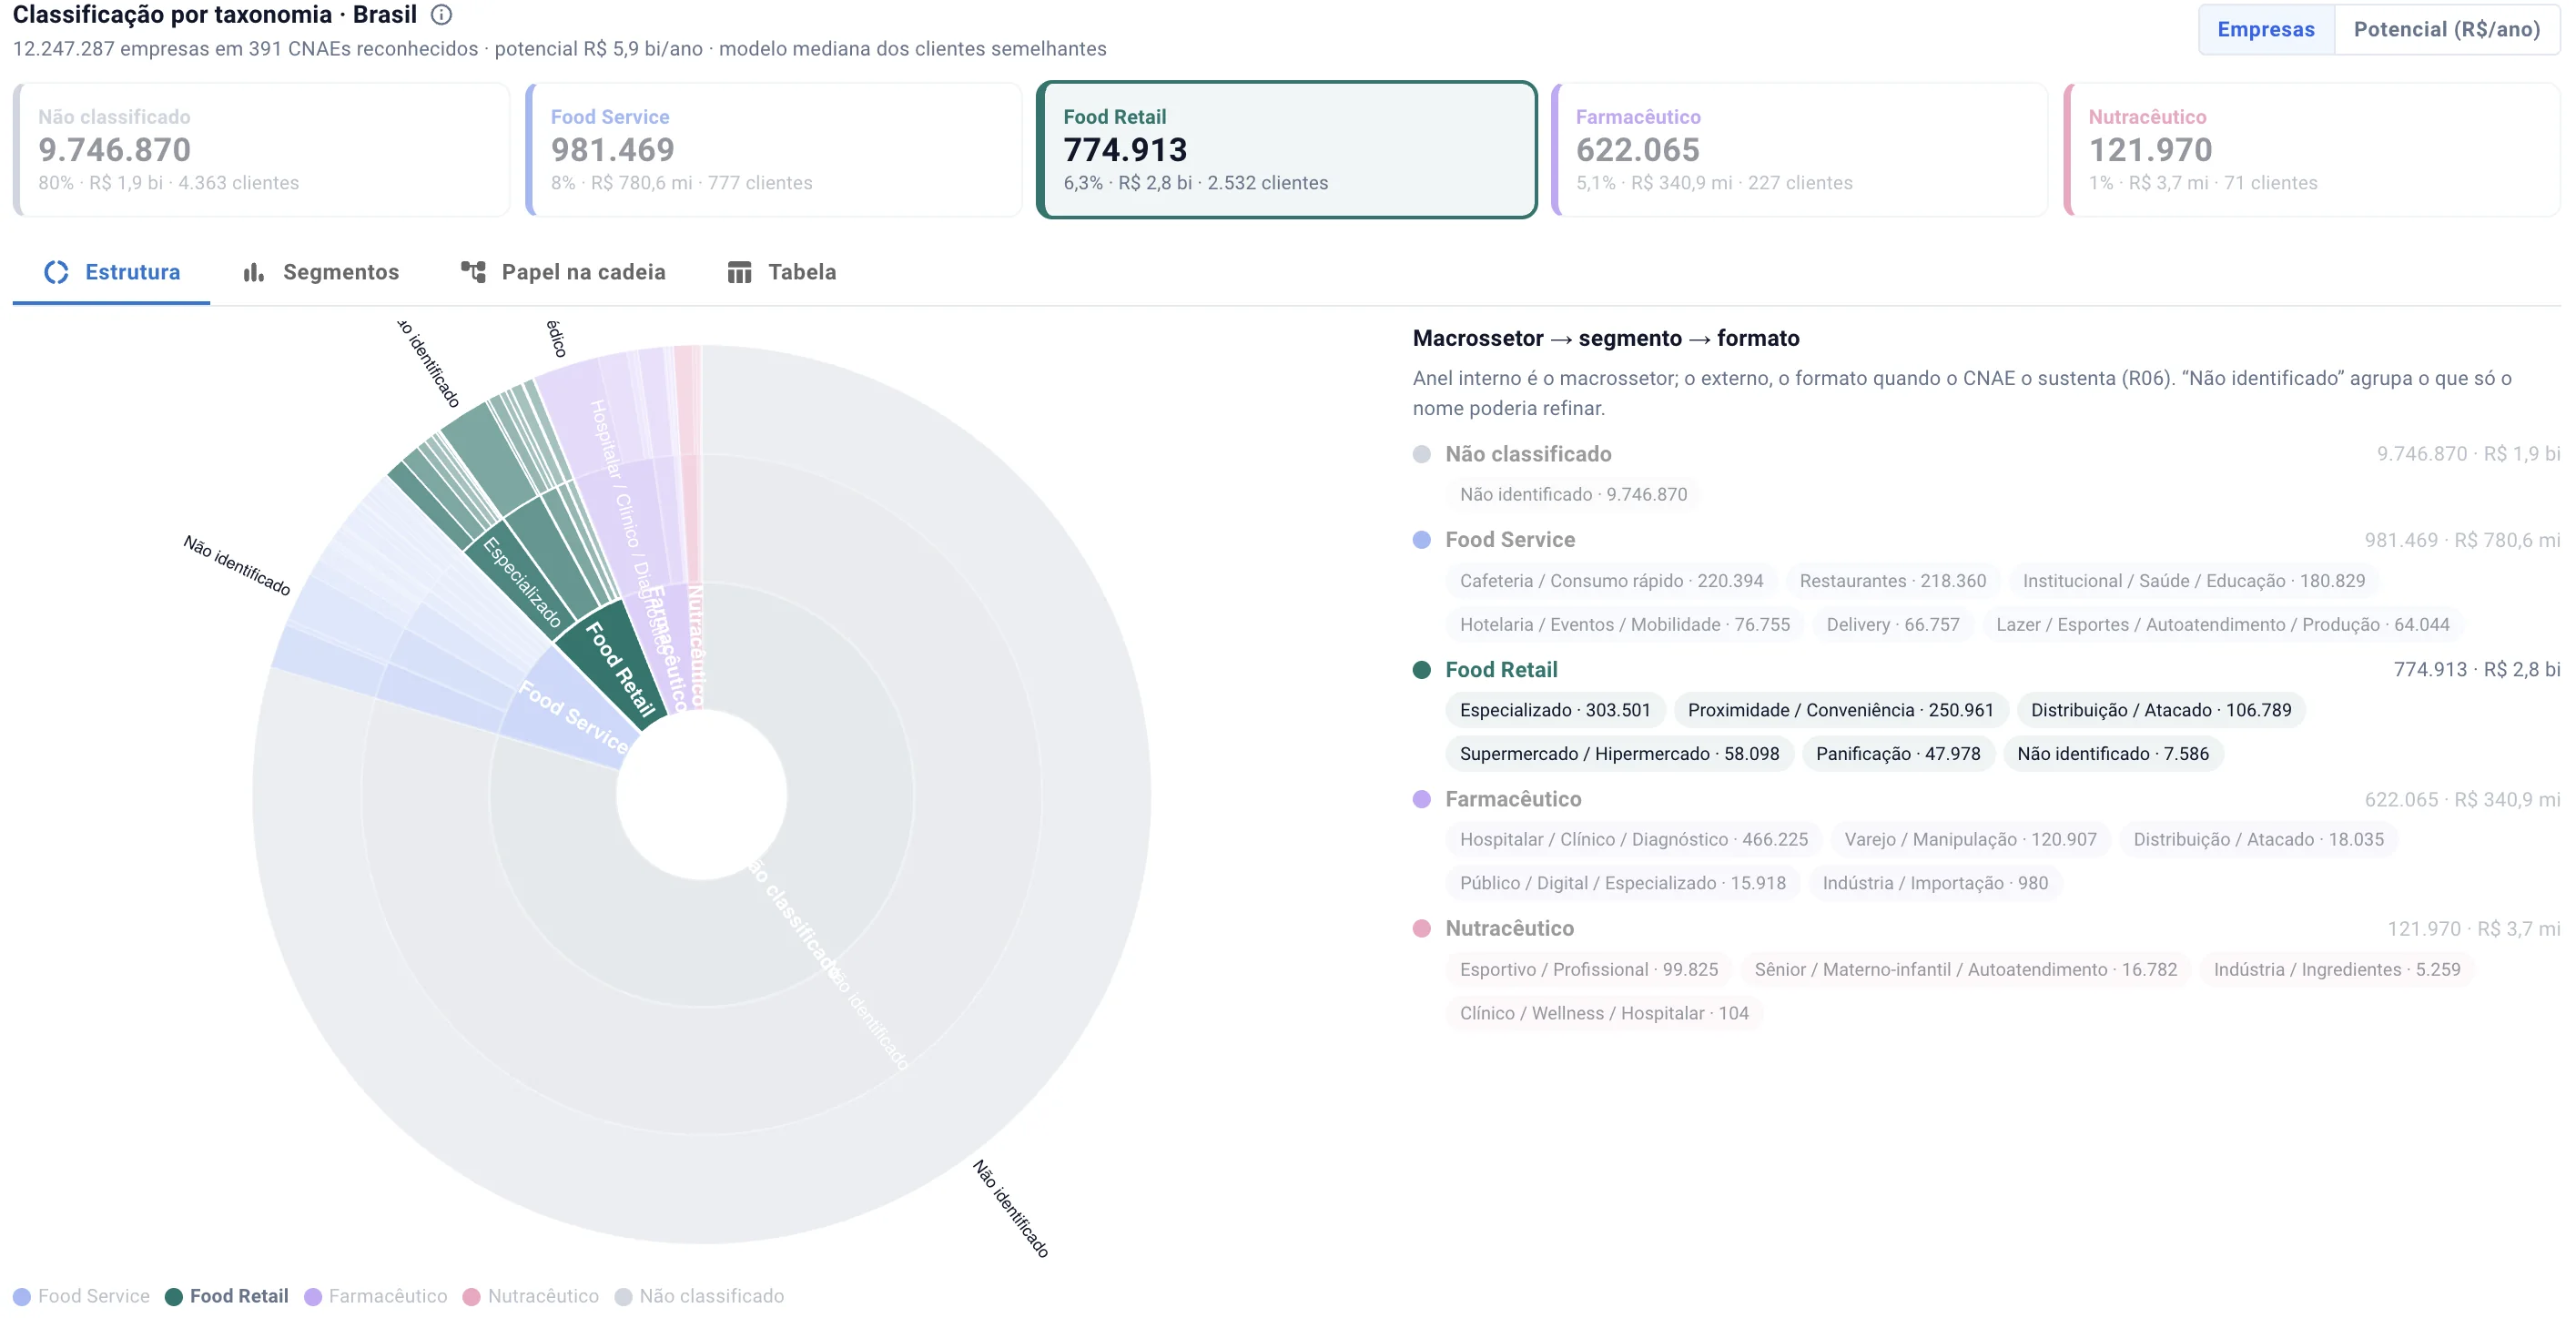Click the Restaurantes · 218.360 chip

(1892, 581)
